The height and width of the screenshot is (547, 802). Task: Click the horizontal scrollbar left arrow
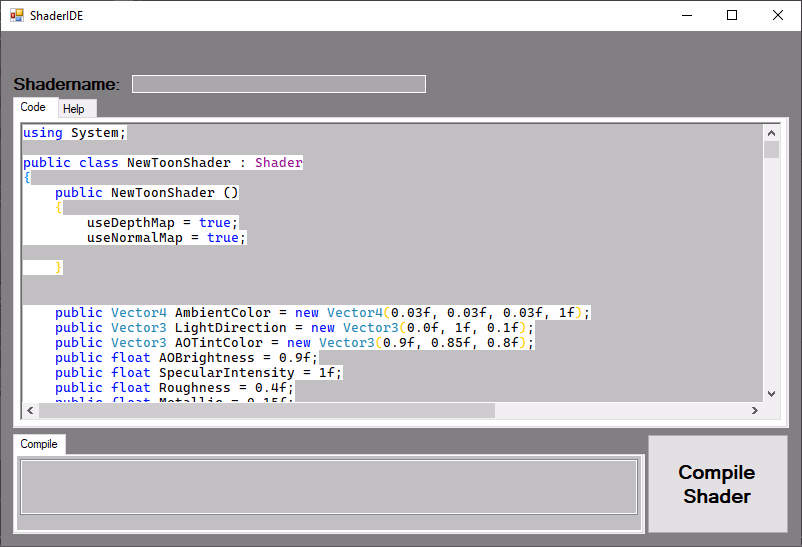[x=30, y=410]
